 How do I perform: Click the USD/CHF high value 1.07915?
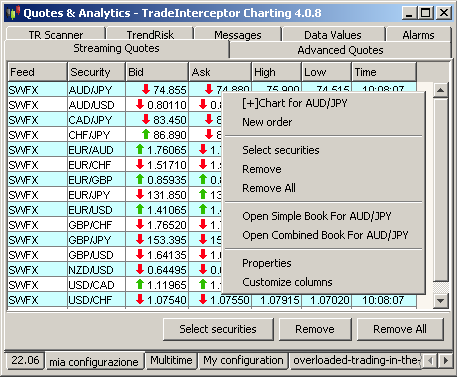[280, 300]
